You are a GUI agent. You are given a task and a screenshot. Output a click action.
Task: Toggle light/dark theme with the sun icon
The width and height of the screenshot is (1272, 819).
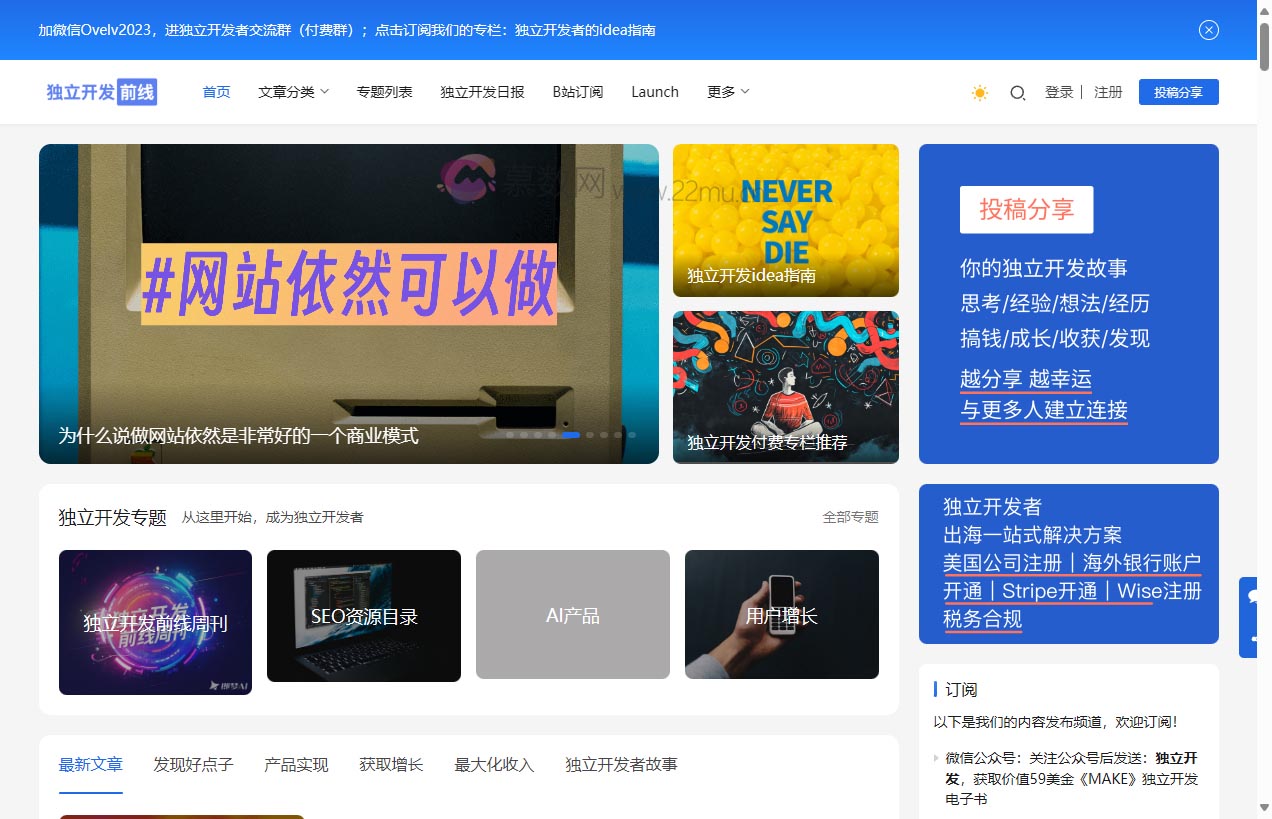point(978,92)
